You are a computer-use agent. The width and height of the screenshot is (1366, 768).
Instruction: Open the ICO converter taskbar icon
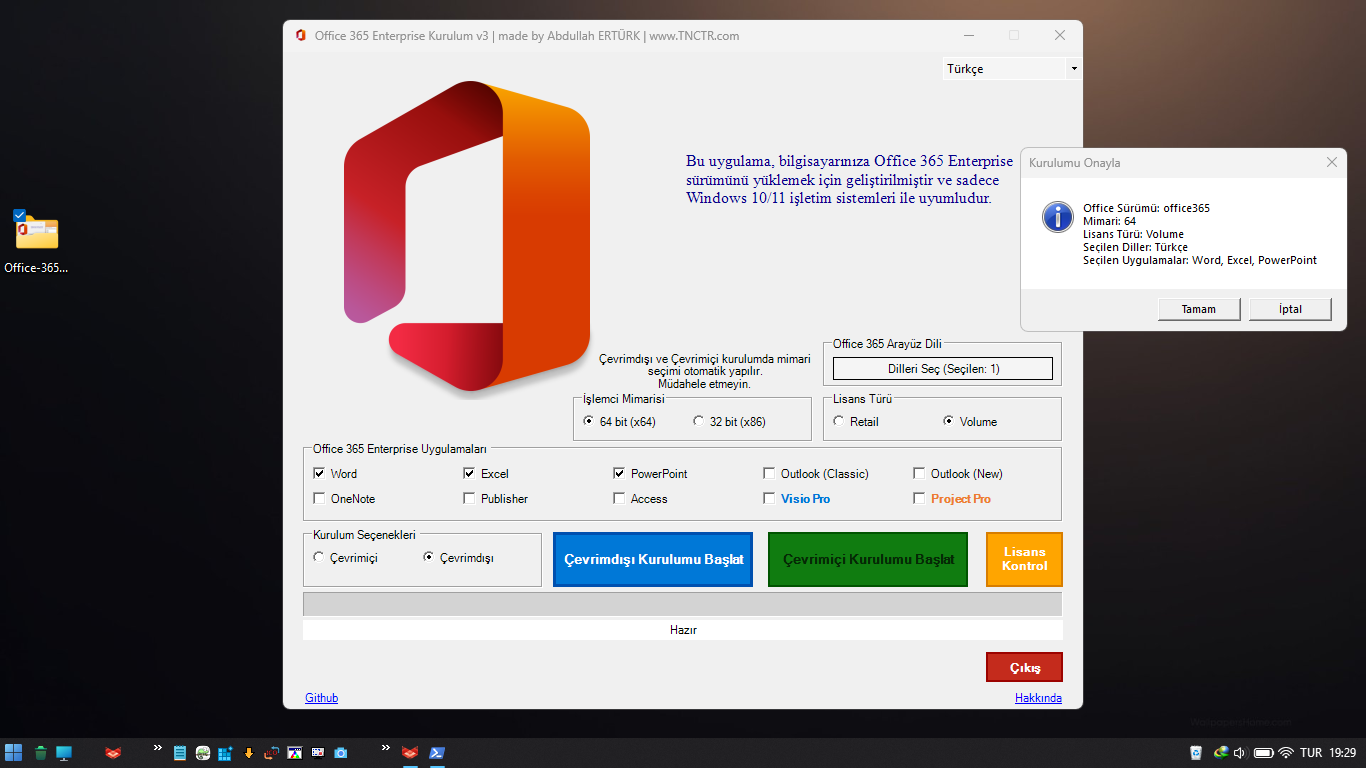[x=271, y=753]
